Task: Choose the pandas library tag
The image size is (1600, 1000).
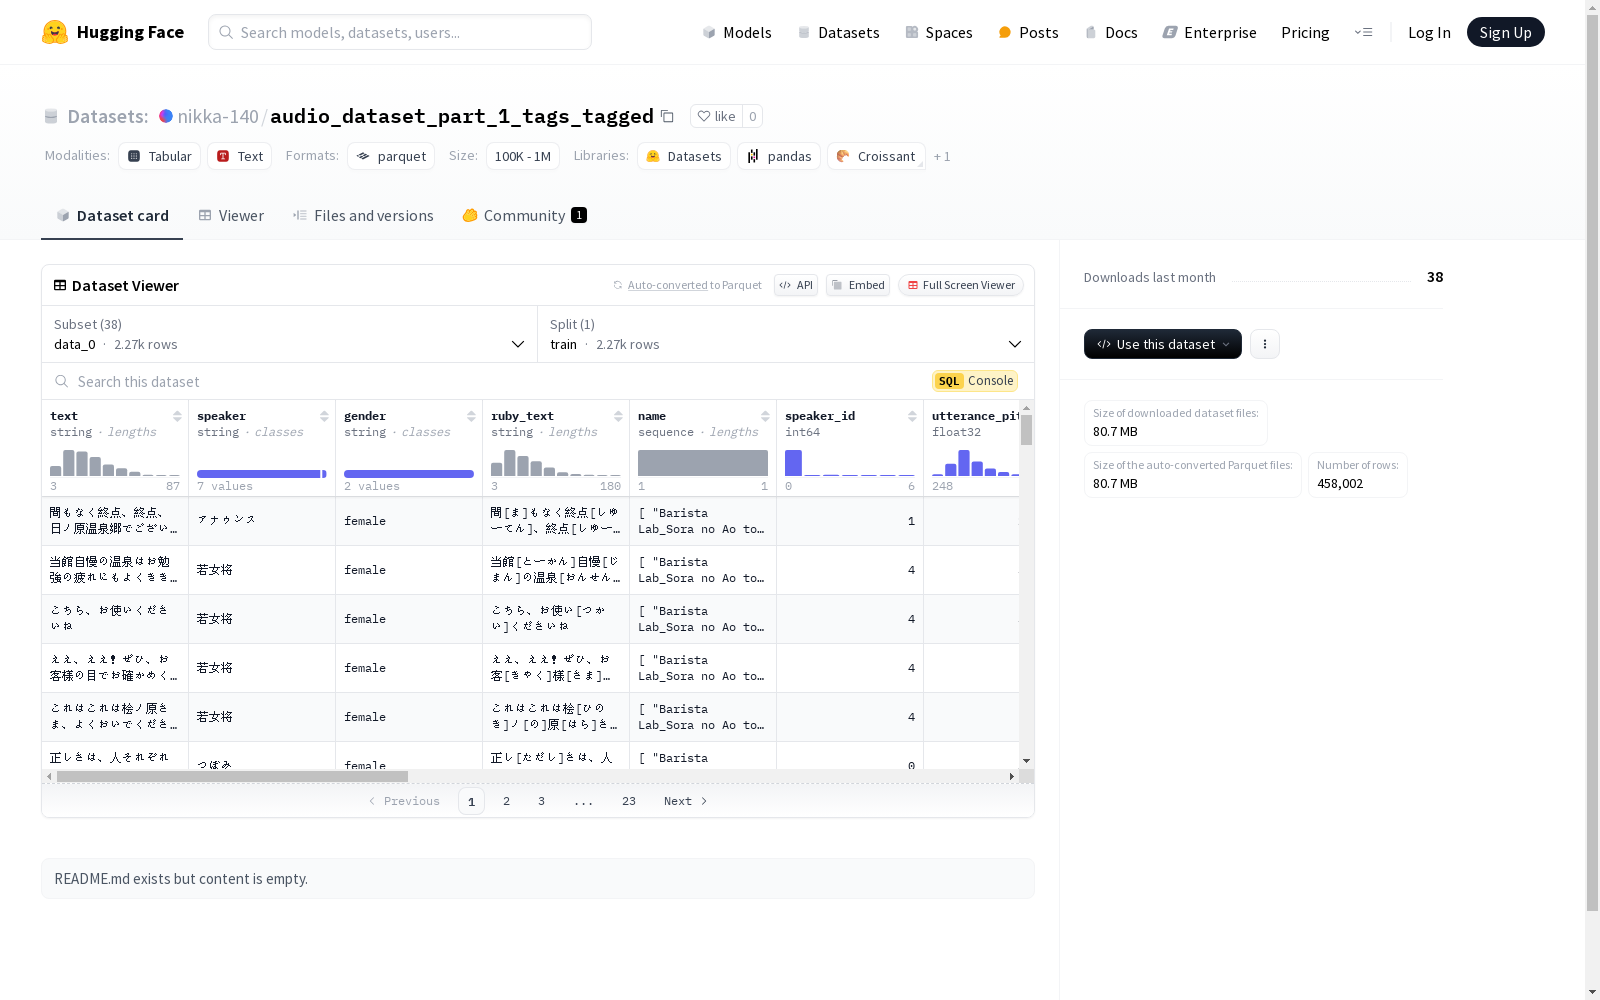Action: pos(779,156)
